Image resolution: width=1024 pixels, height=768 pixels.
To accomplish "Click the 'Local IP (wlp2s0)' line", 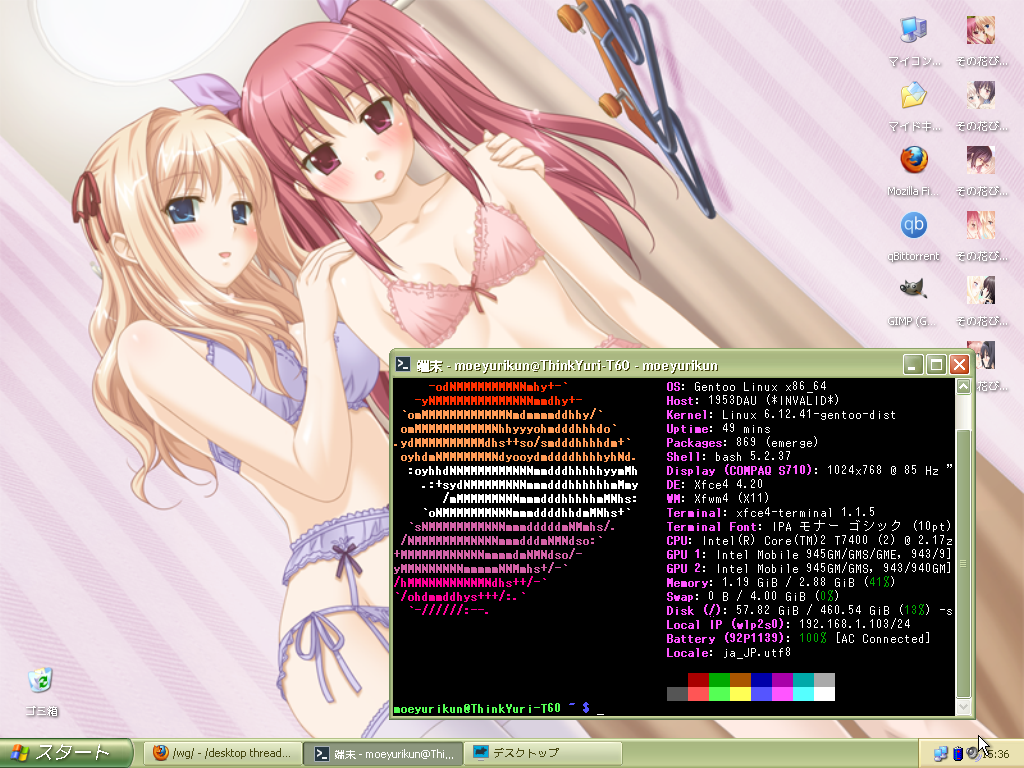I will tap(788, 624).
